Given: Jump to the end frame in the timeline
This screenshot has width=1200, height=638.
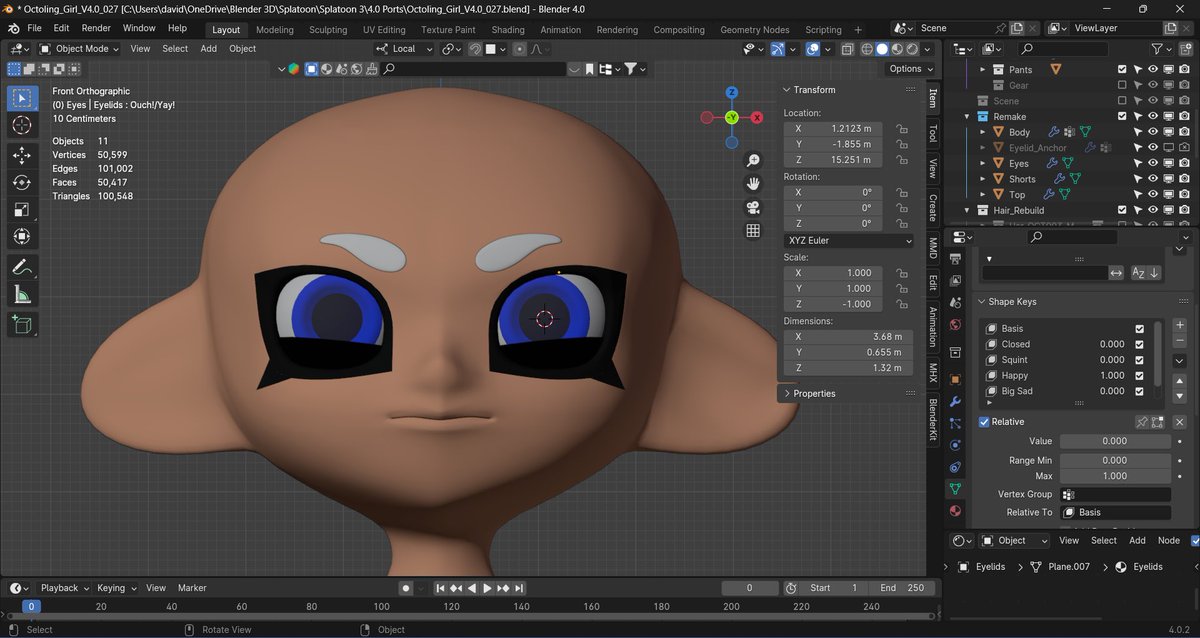Looking at the screenshot, I should [518, 588].
